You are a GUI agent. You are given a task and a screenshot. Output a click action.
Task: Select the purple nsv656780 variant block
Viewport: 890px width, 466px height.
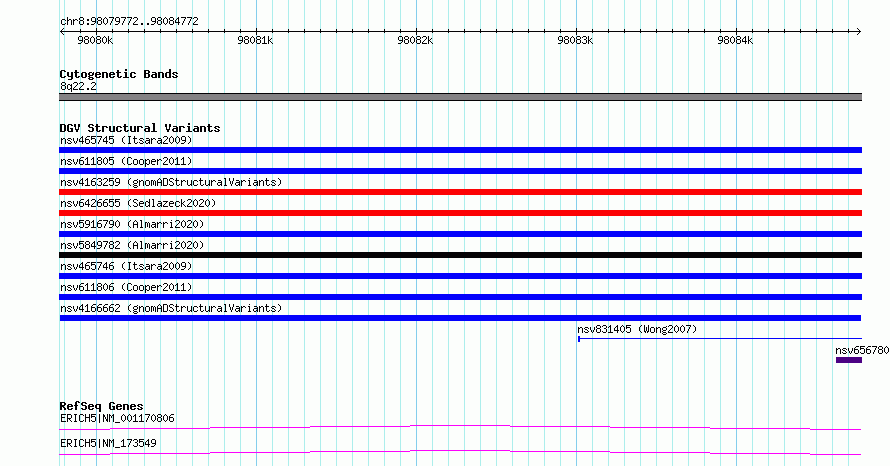pyautogui.click(x=849, y=360)
